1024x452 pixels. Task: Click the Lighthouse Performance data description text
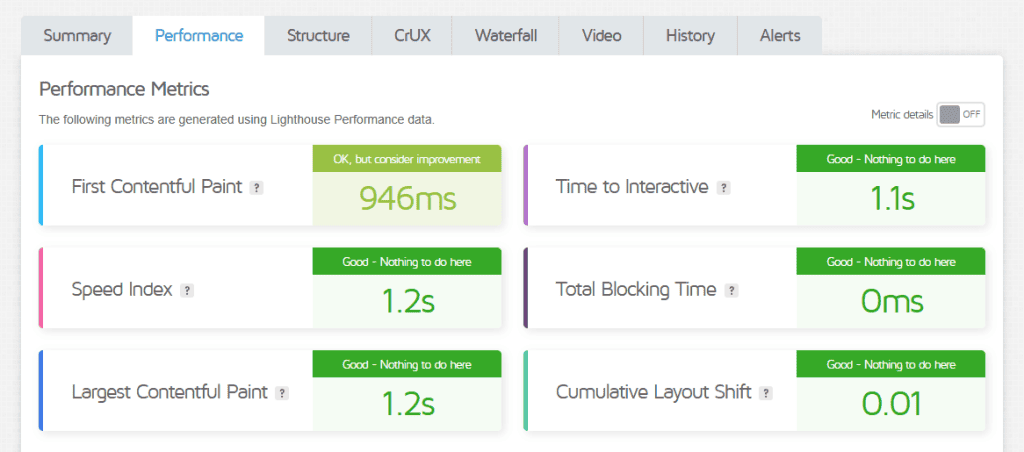[236, 120]
